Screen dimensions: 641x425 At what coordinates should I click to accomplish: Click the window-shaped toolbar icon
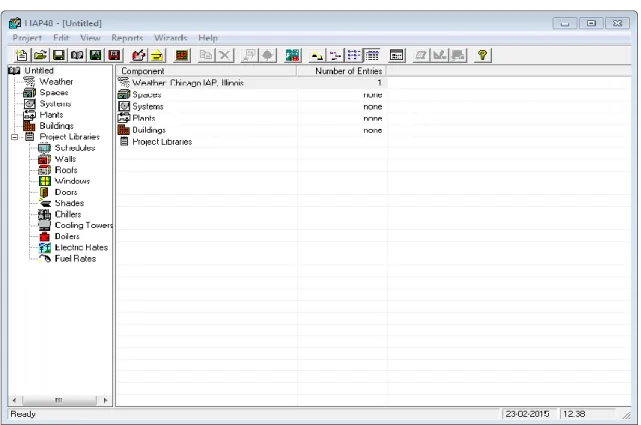tap(397, 55)
